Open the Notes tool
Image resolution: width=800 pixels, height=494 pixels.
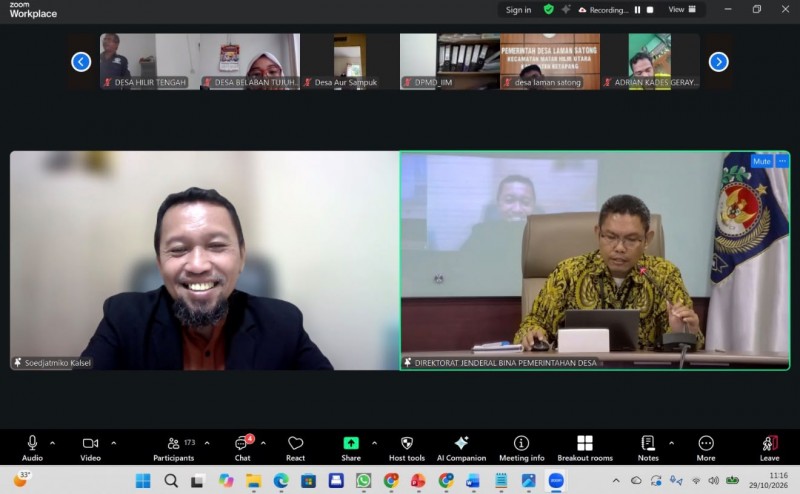click(648, 448)
